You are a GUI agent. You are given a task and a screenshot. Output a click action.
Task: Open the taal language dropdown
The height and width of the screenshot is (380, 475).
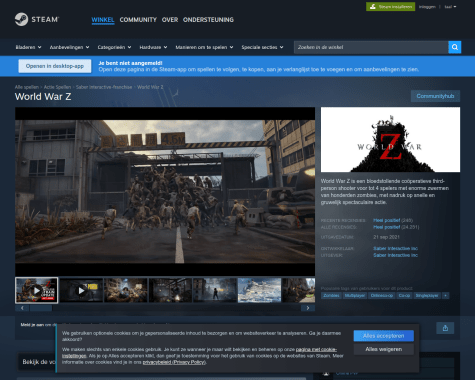pyautogui.click(x=450, y=7)
